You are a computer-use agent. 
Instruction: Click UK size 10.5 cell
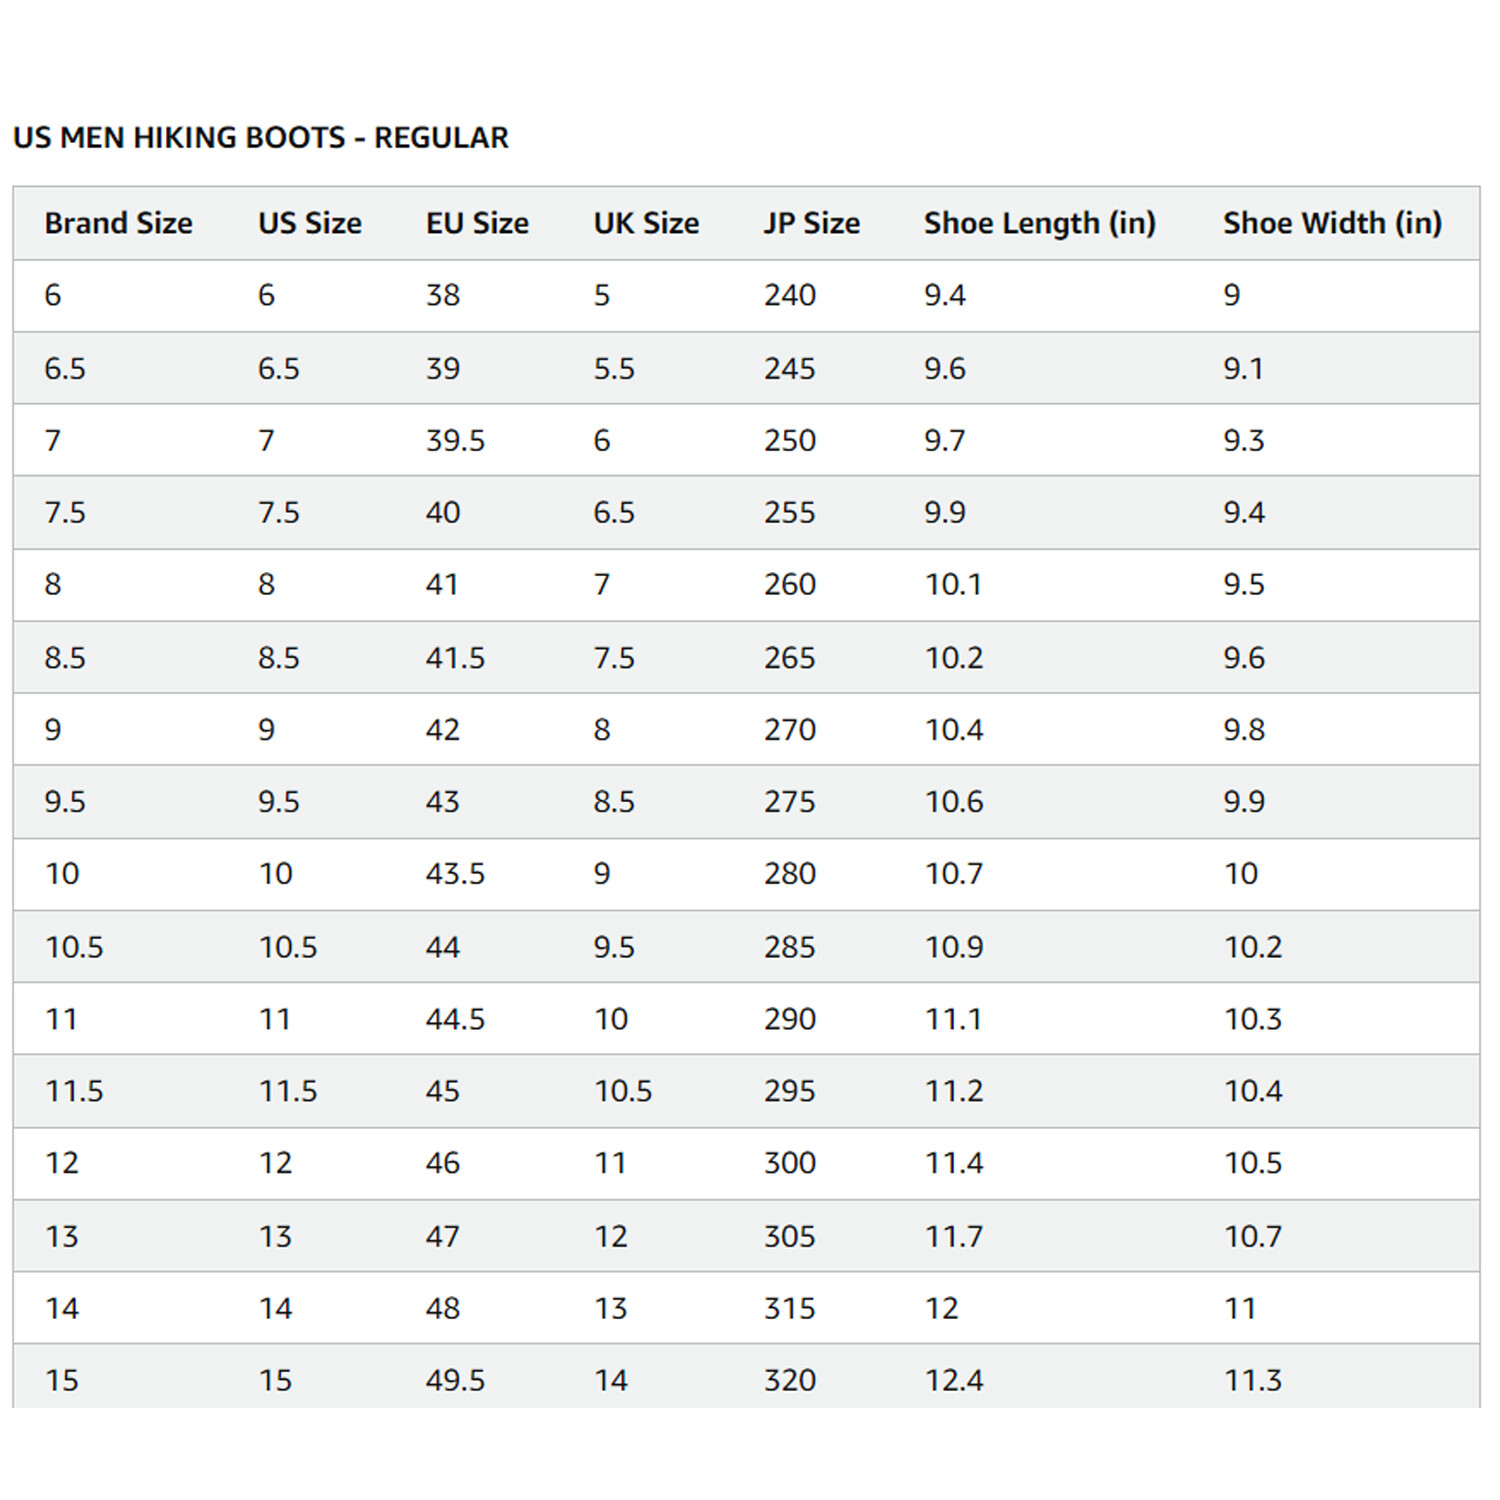[x=623, y=1091]
